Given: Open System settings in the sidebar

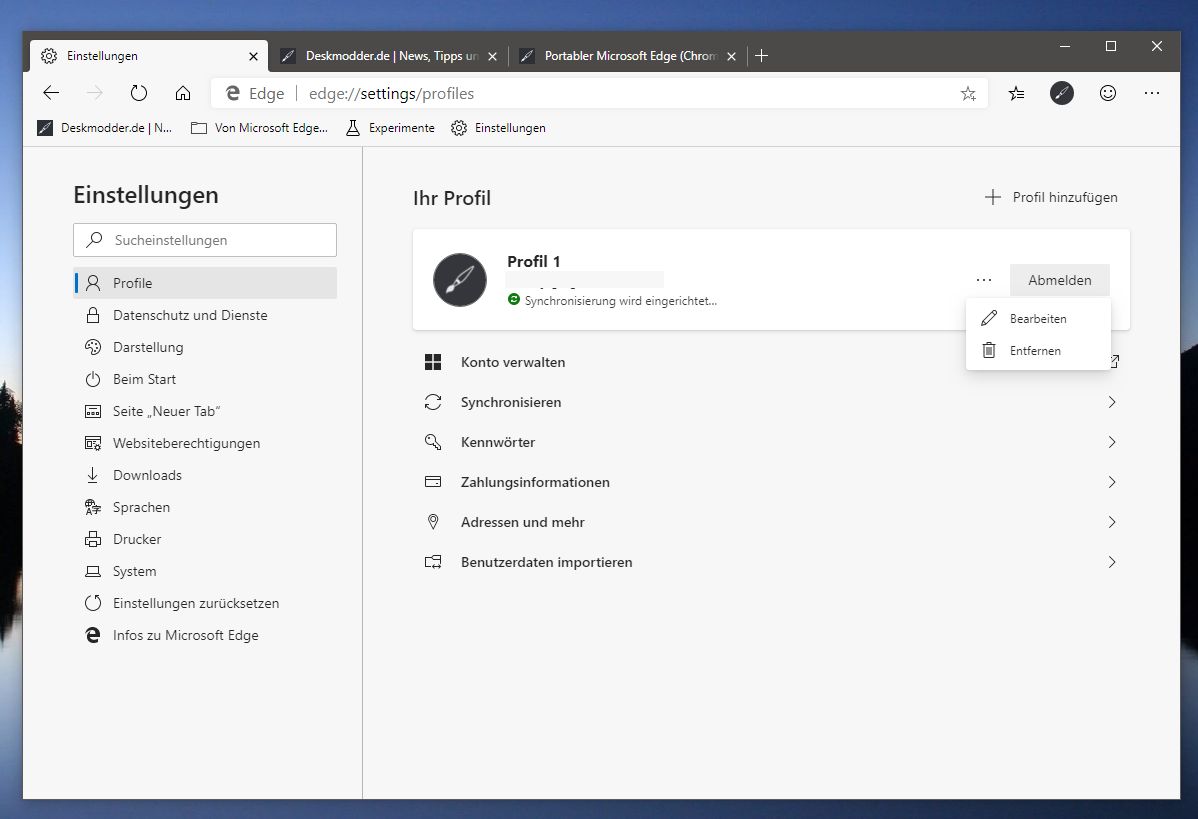Looking at the screenshot, I should [x=205, y=571].
